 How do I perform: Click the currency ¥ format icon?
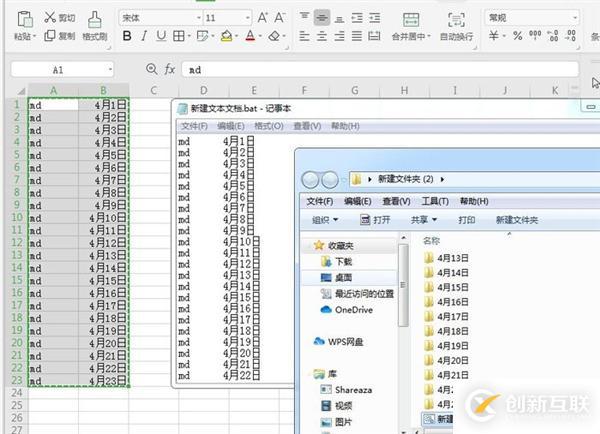coord(494,36)
